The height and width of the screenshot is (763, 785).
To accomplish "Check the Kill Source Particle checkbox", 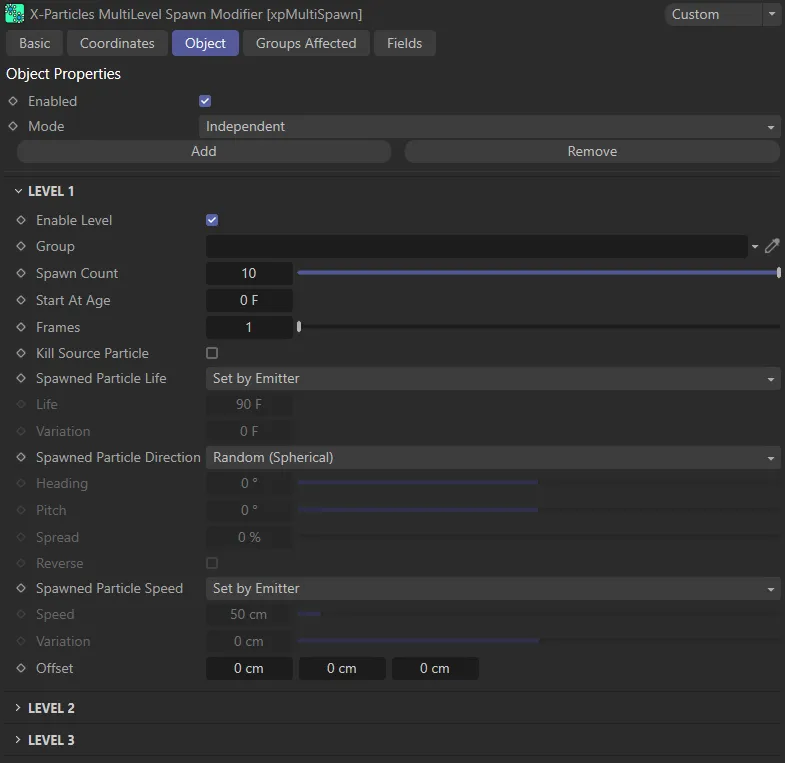I will pyautogui.click(x=212, y=353).
